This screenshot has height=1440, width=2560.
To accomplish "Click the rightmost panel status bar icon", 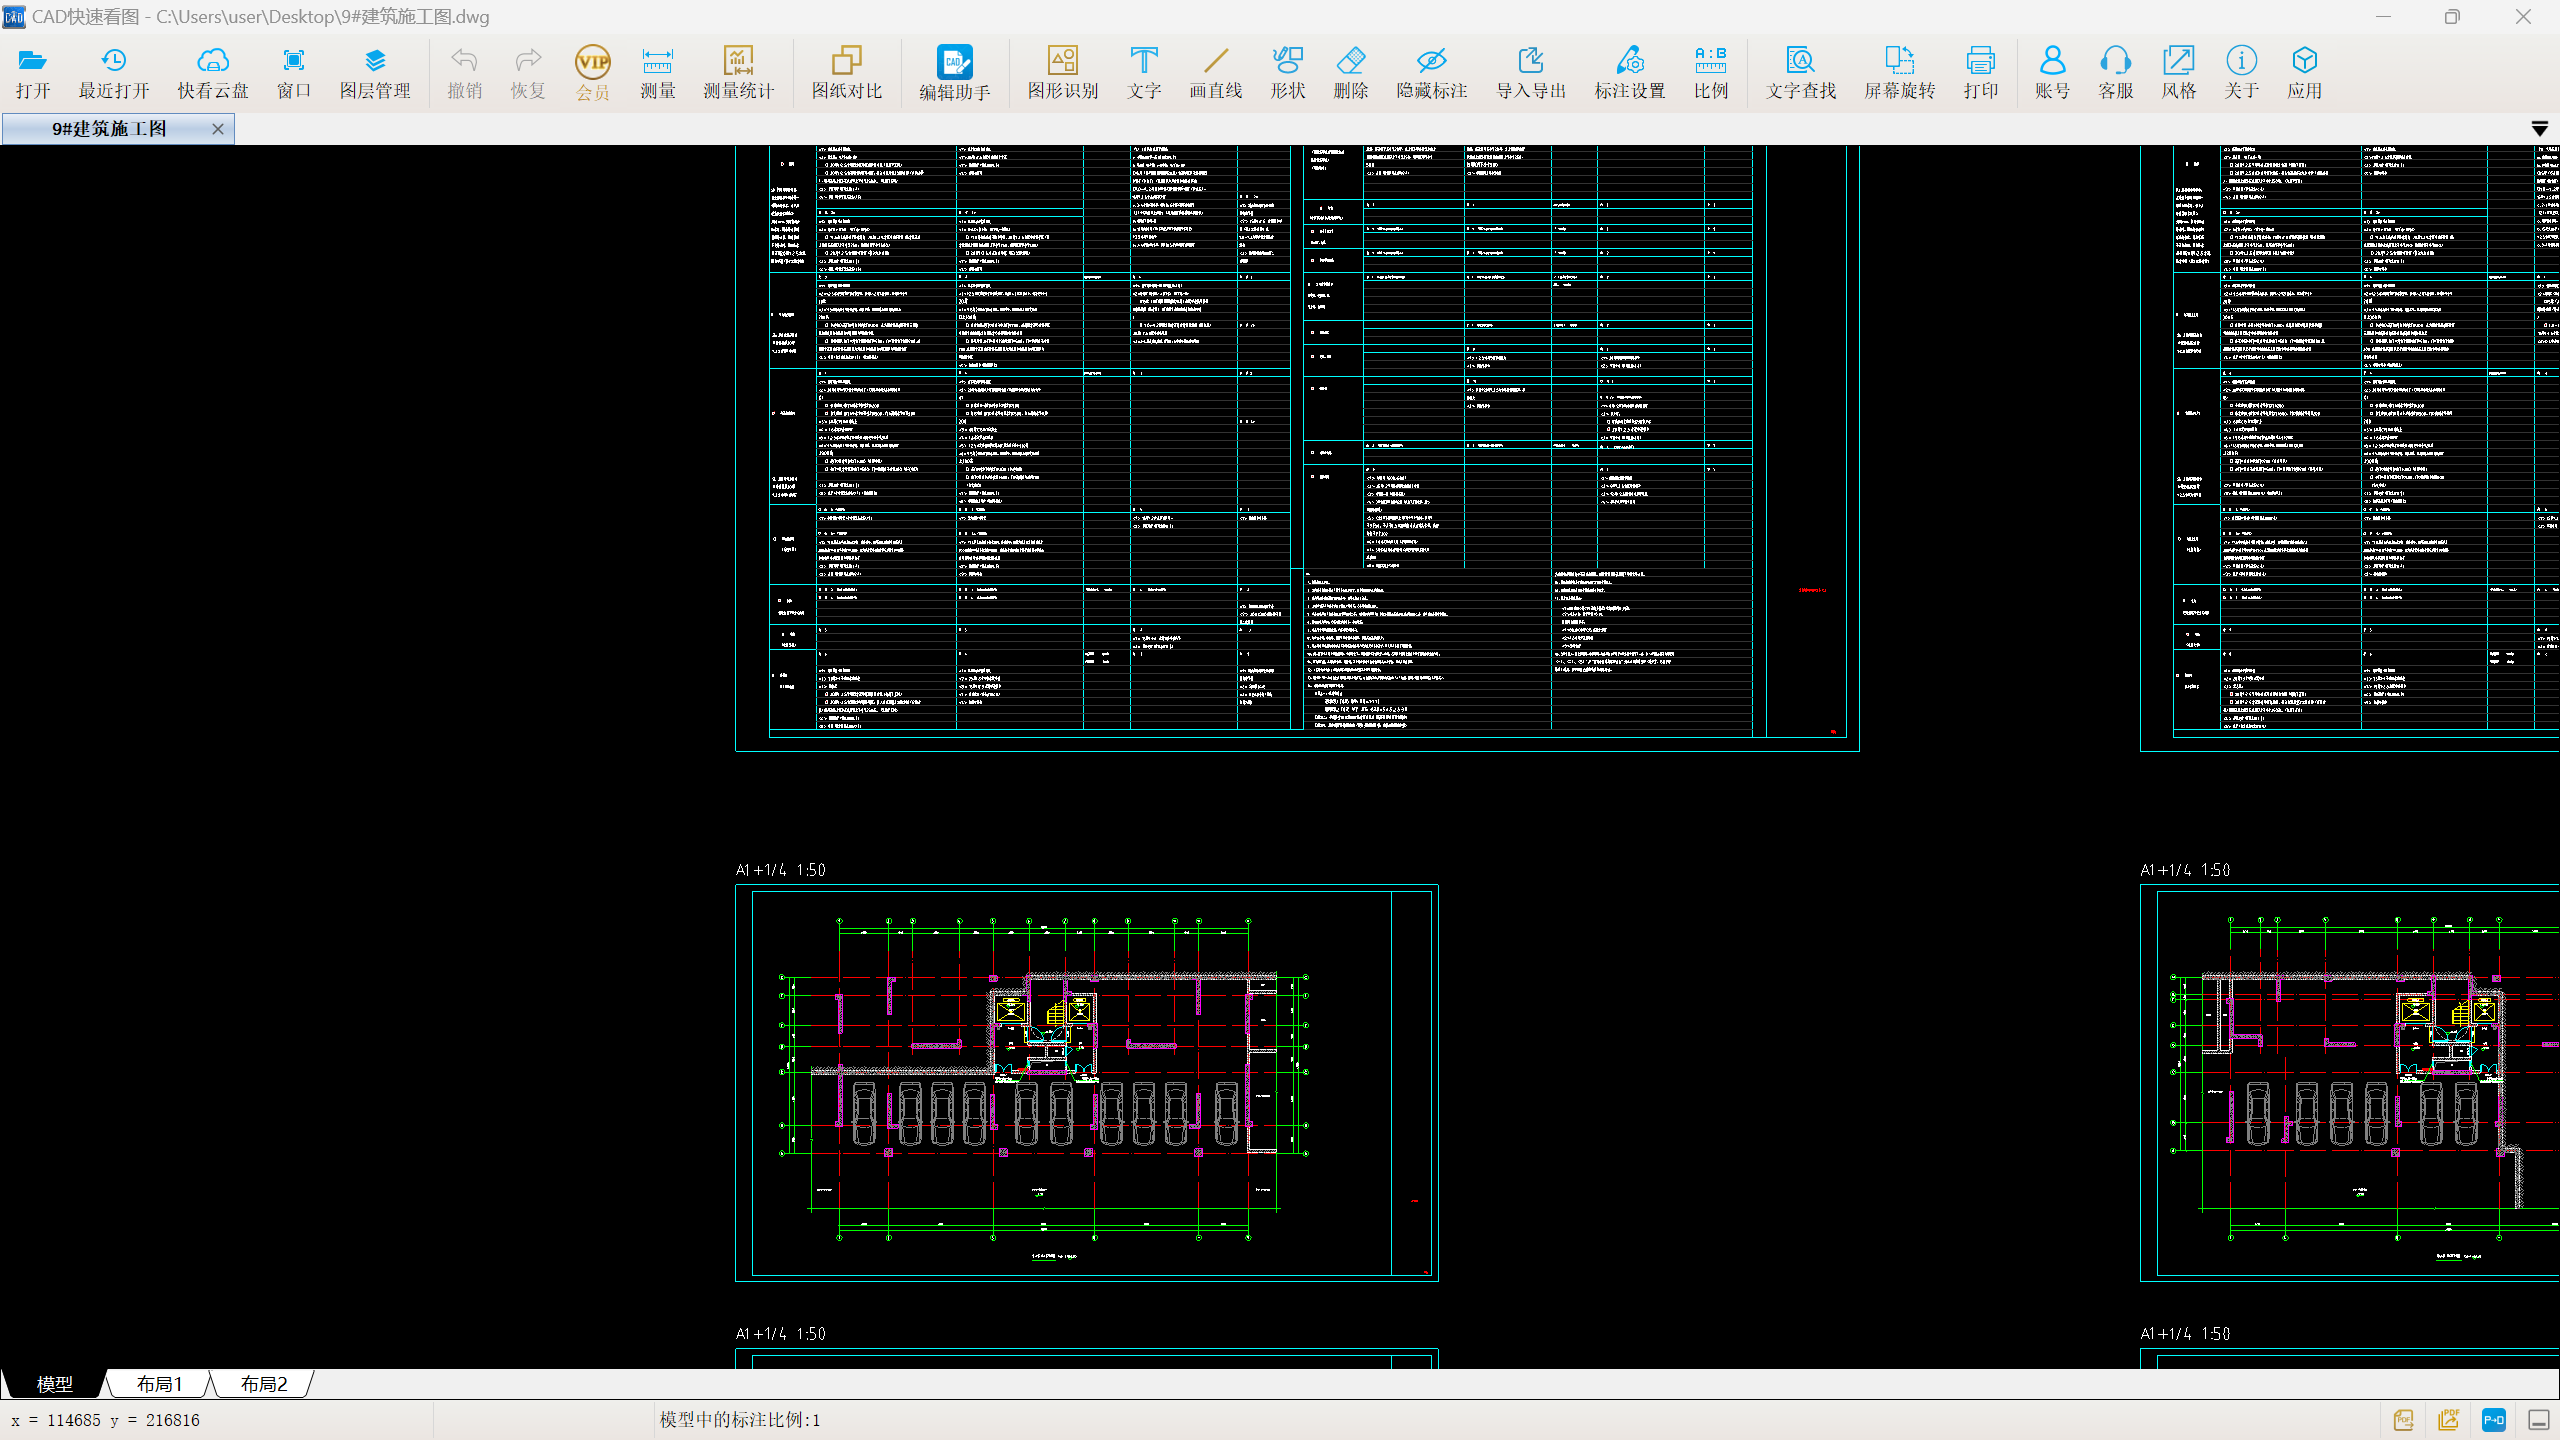I will coord(2539,1420).
